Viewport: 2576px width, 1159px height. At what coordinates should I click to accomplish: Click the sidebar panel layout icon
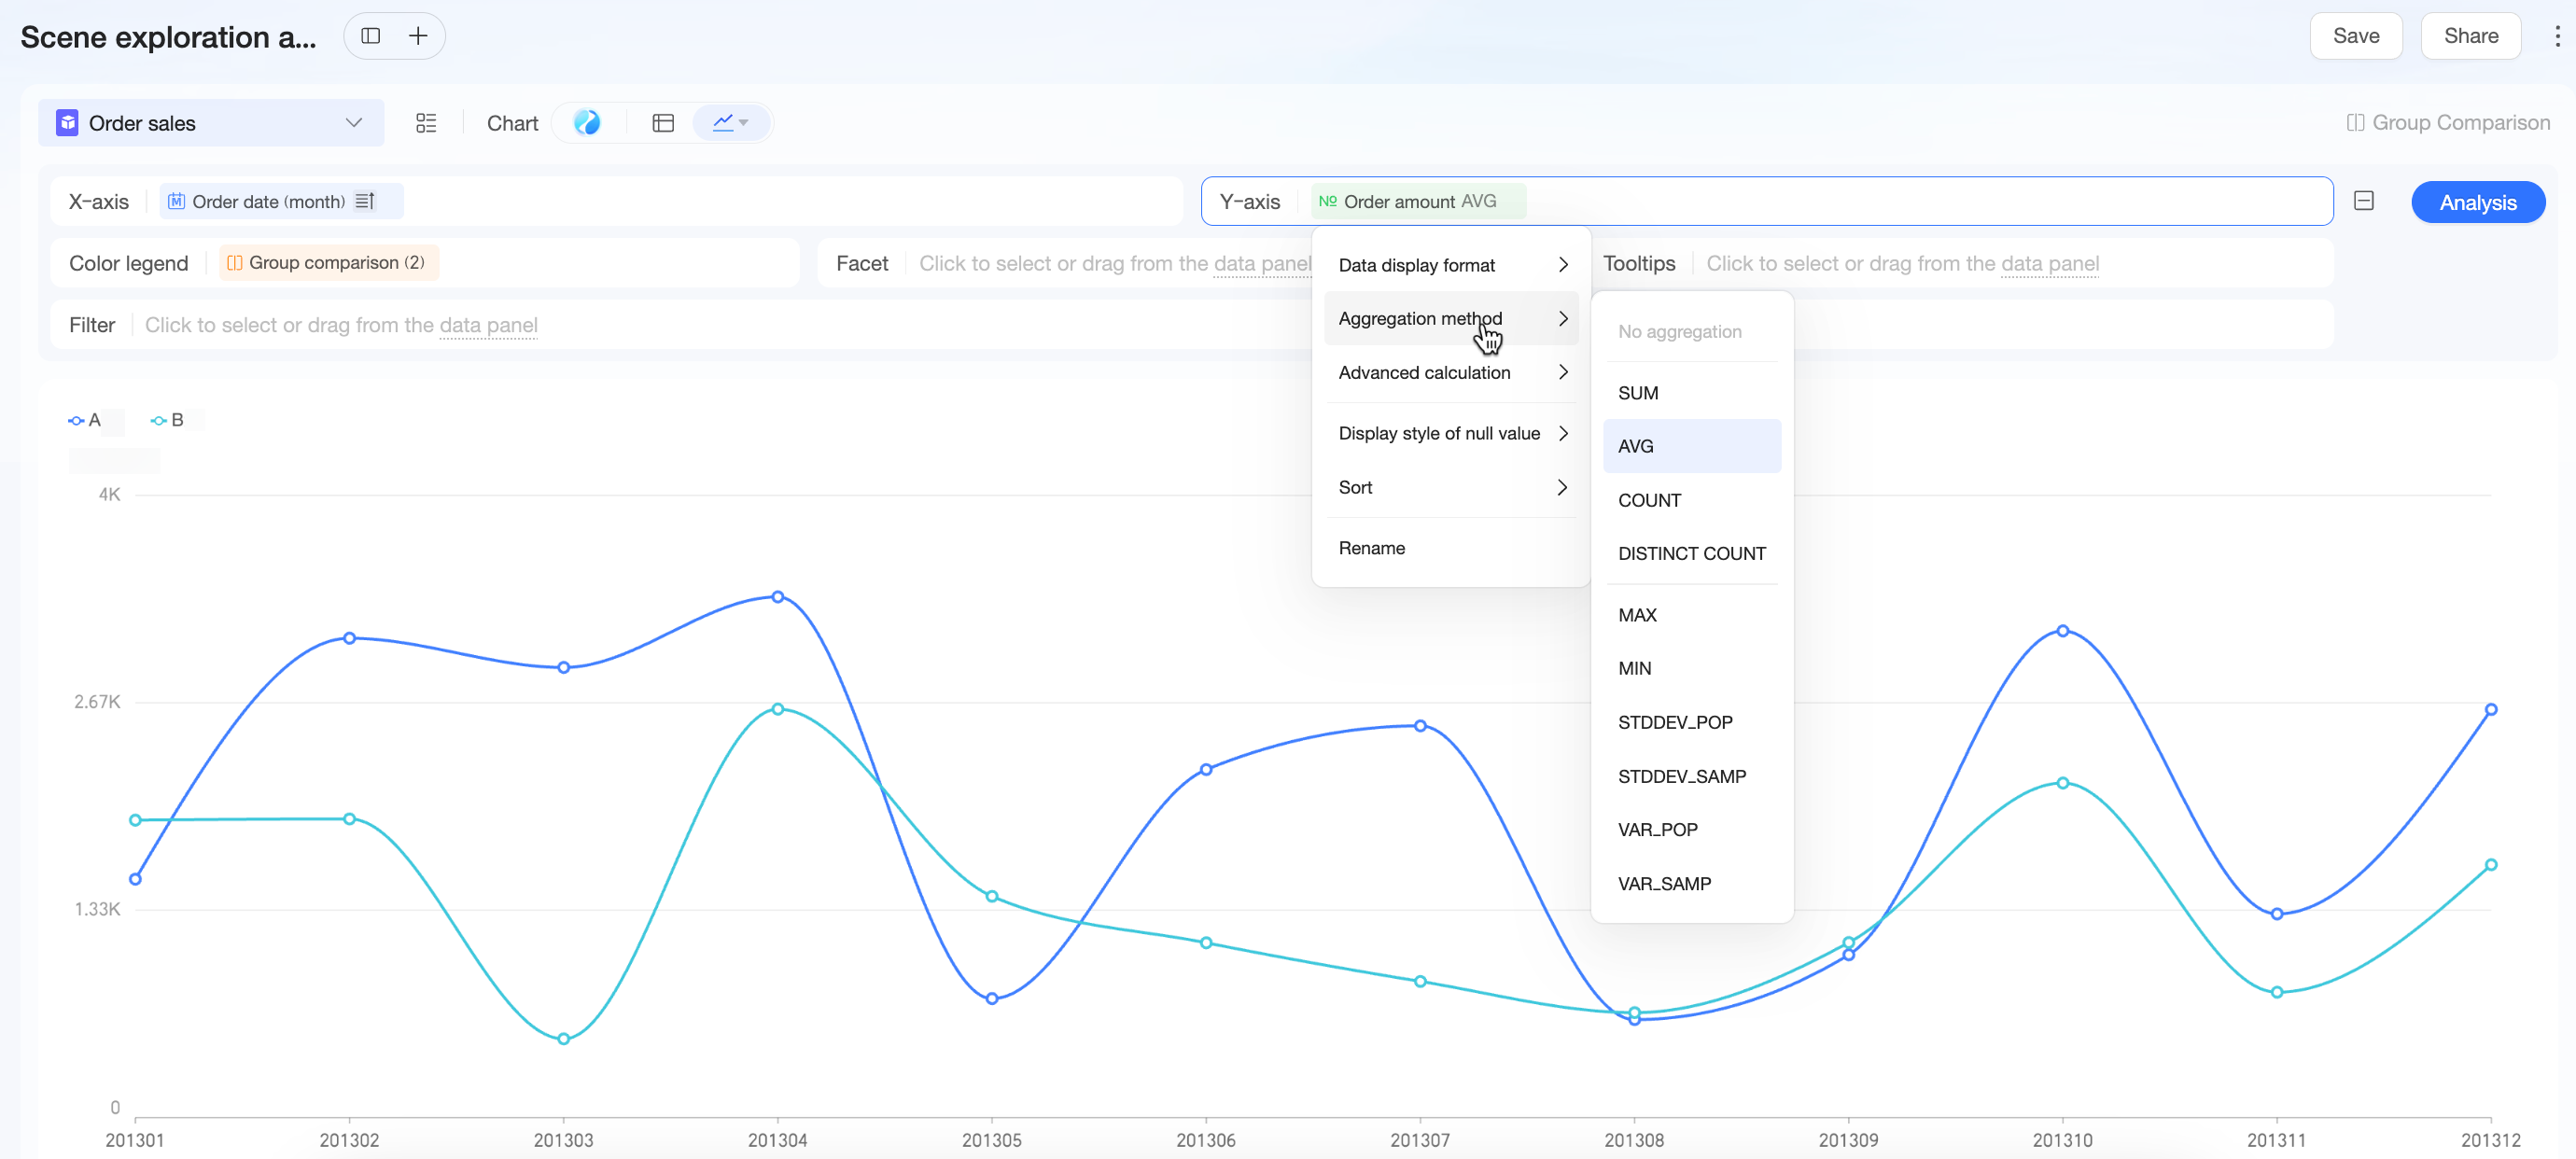click(x=371, y=36)
